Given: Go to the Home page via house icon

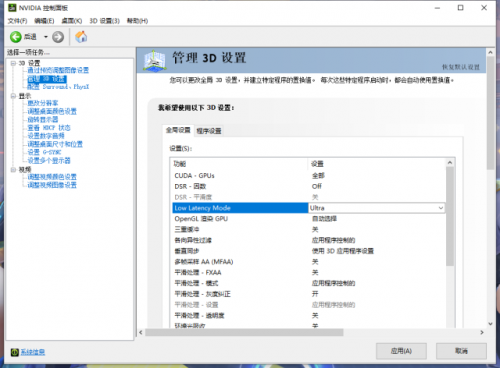Looking at the screenshot, I should tap(81, 37).
